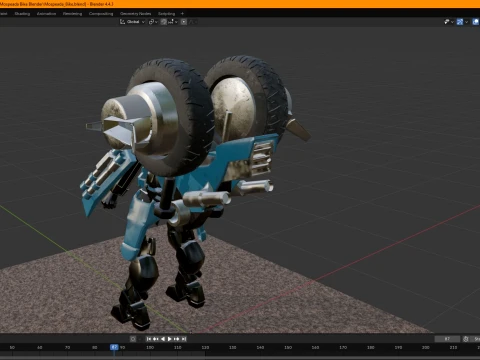Screen dimensions: 480x360
Task: Click the current frame number field
Action: [447, 339]
